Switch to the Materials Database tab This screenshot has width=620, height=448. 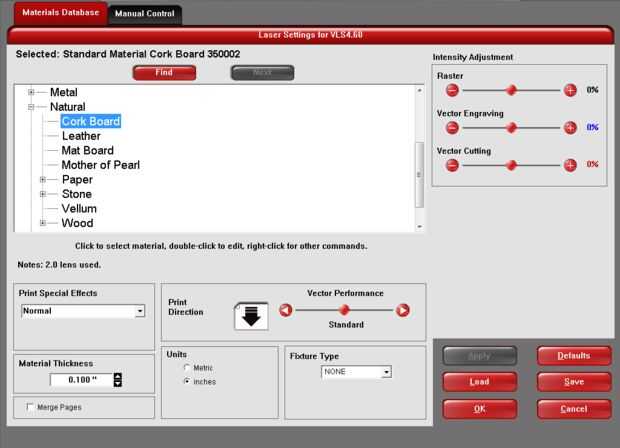(60, 13)
